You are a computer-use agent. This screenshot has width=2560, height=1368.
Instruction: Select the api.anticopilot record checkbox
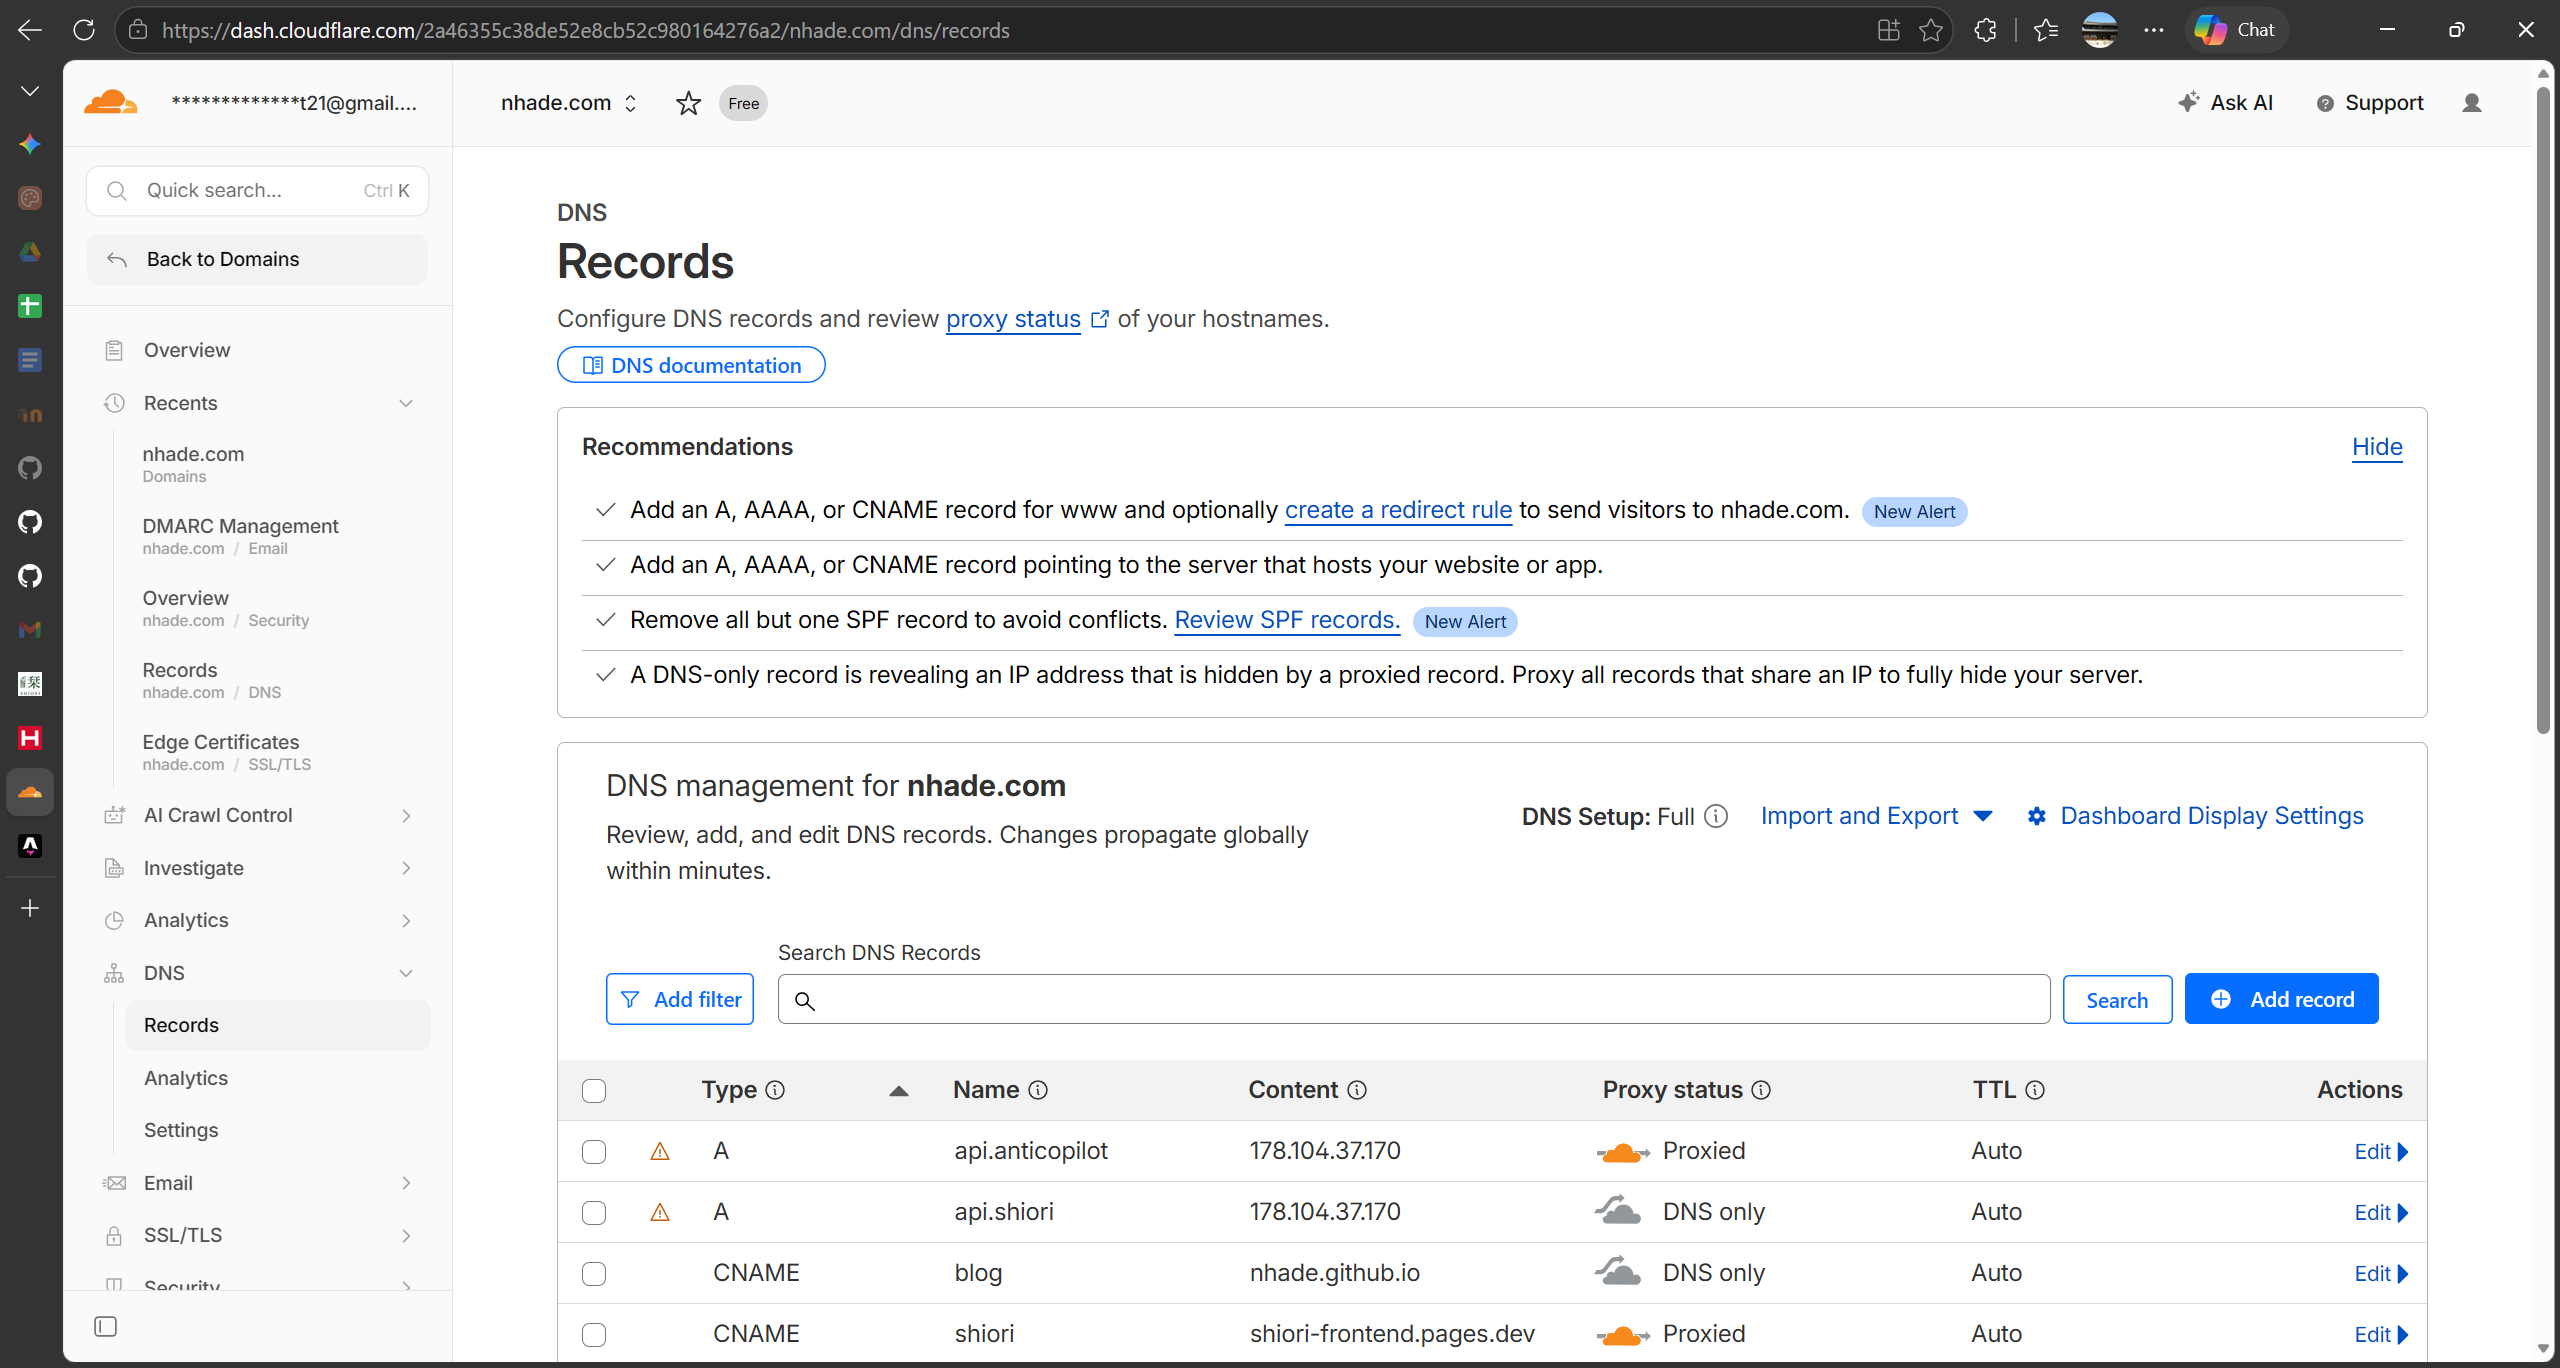point(594,1152)
